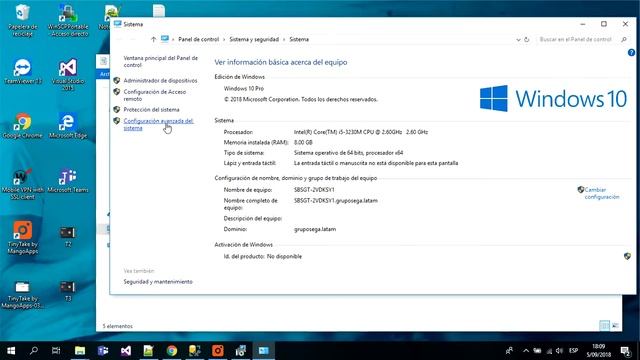Viewport: 640px width, 360px height.
Task: Select 'Windows 10 Pro' edition text
Action: 244,89
